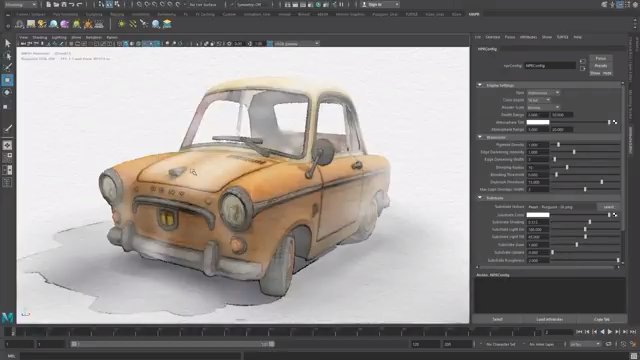640x360 pixels.
Task: Click the Open Scene folder icon
Action: coord(56,4)
